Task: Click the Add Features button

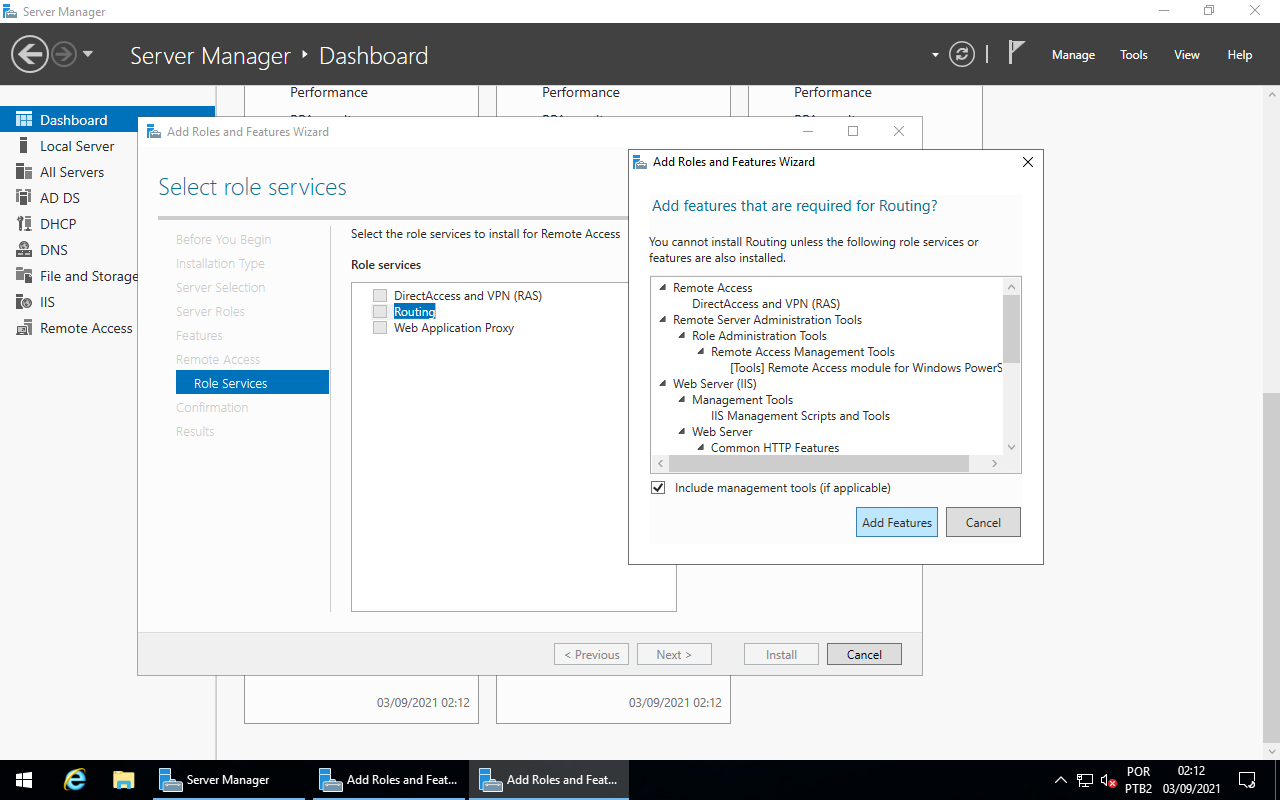Action: (896, 522)
